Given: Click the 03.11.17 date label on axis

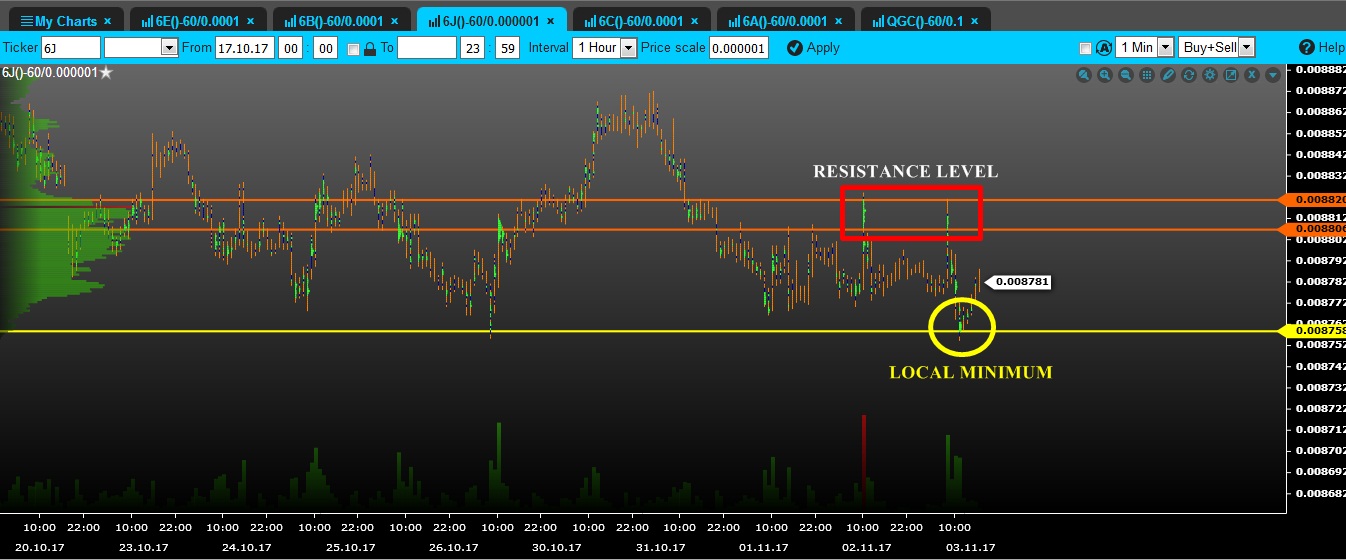Looking at the screenshot, I should pos(970,547).
